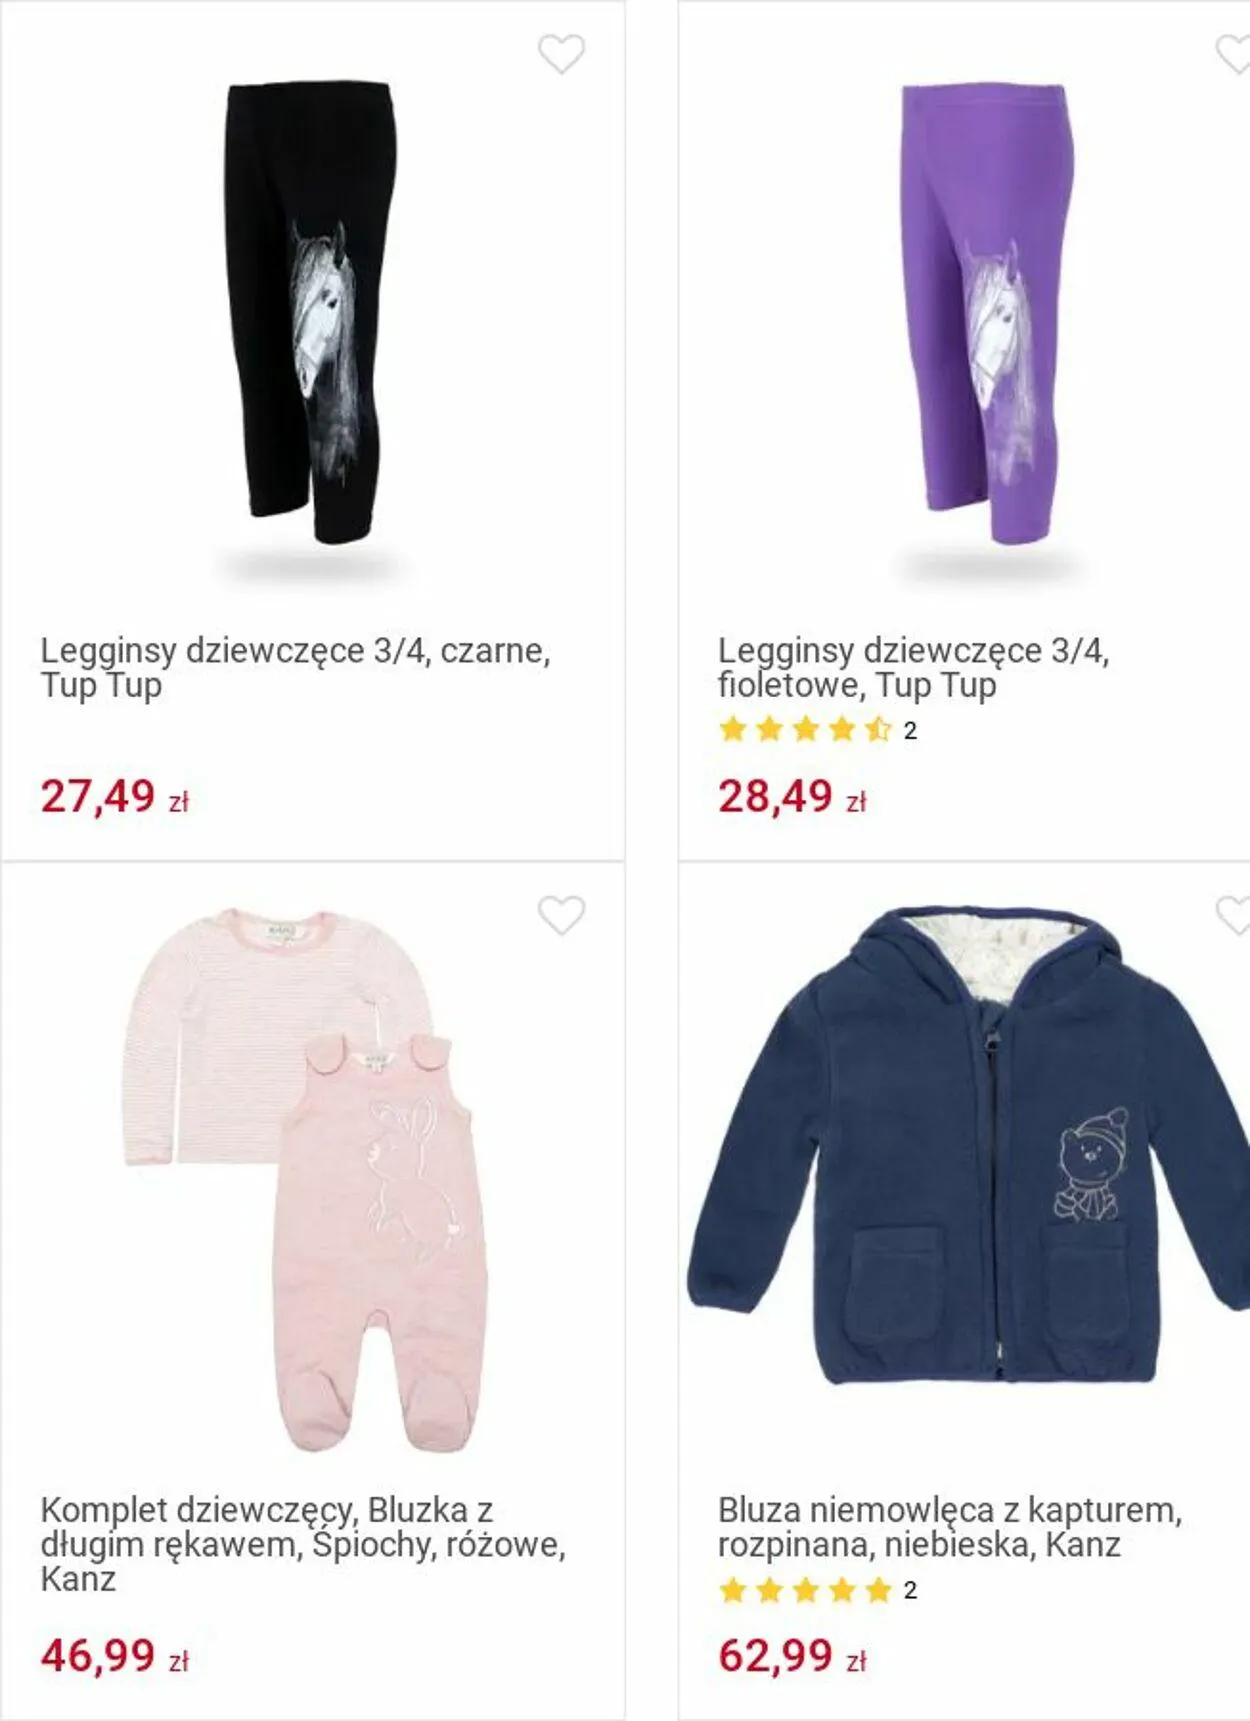Image resolution: width=1250 pixels, height=1721 pixels.
Task: Save navy hooded sweatshirt via heart icon
Action: coord(1234,915)
